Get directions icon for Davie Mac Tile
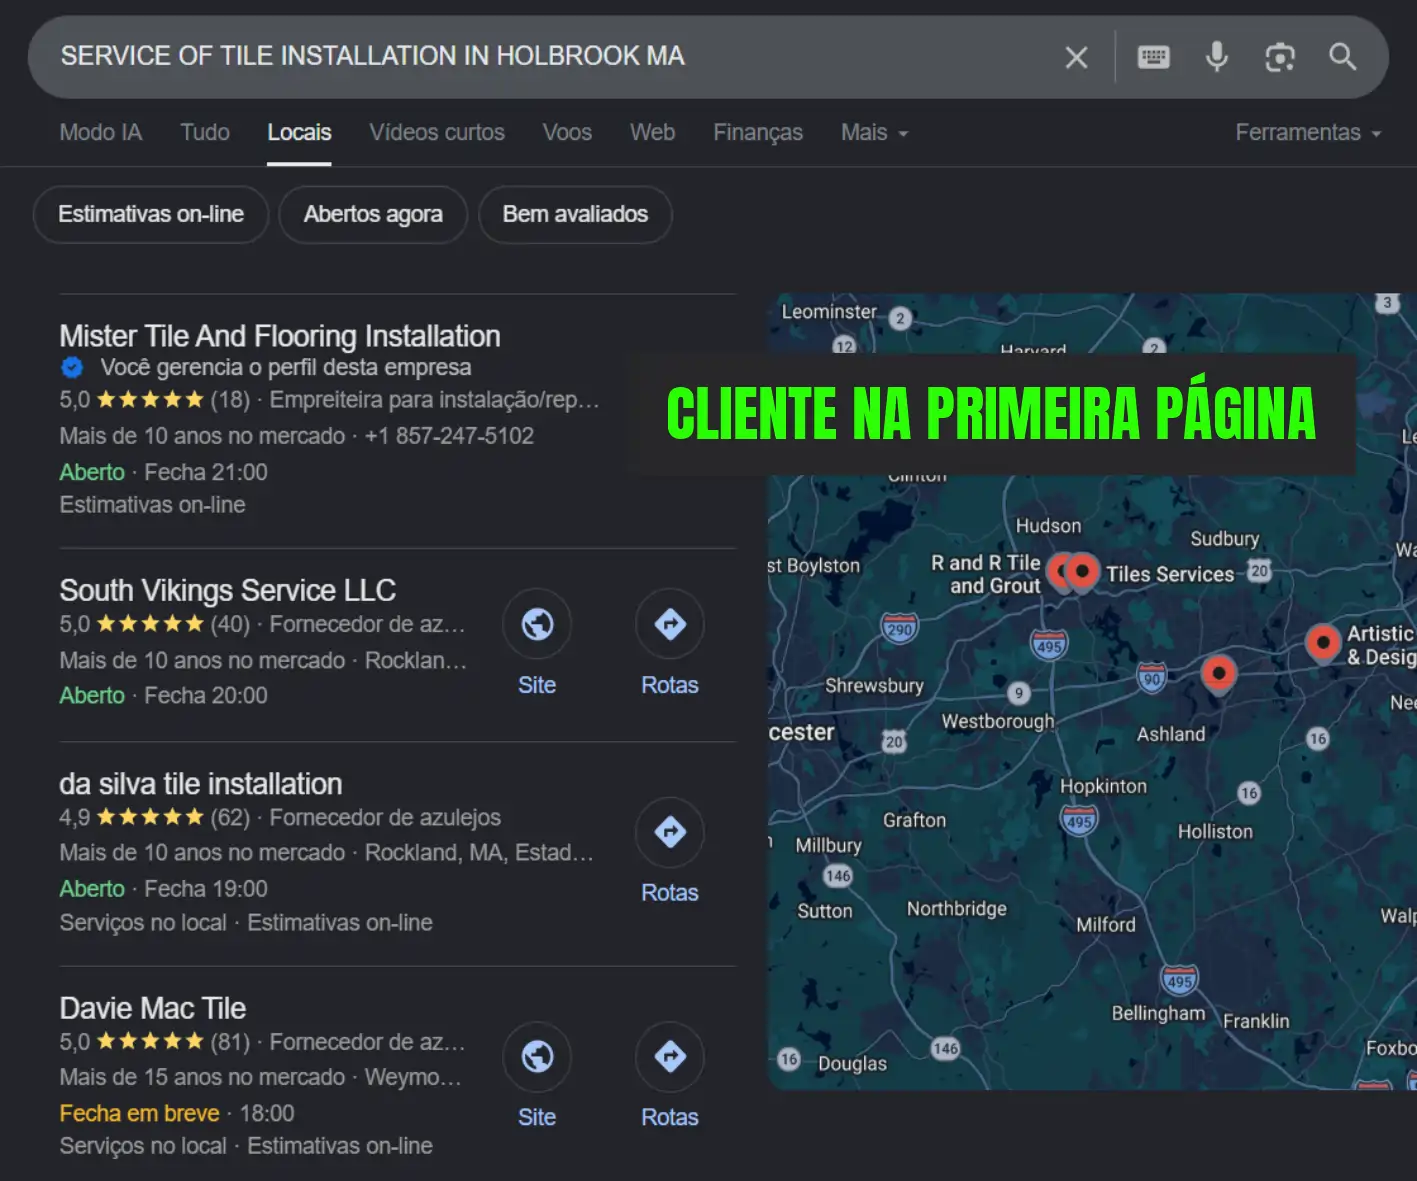Screen dimensions: 1417x1181 click(670, 1056)
